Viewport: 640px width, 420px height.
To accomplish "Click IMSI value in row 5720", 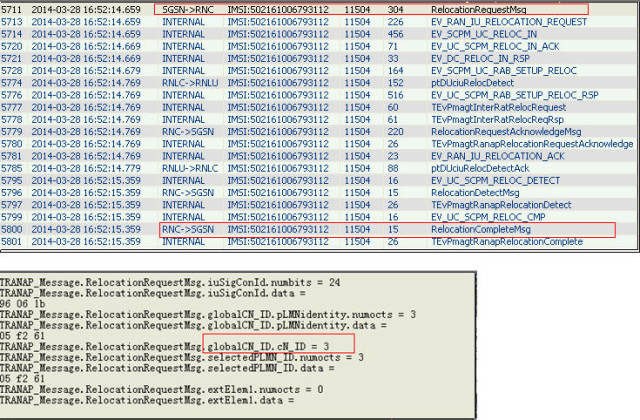I will pos(278,46).
